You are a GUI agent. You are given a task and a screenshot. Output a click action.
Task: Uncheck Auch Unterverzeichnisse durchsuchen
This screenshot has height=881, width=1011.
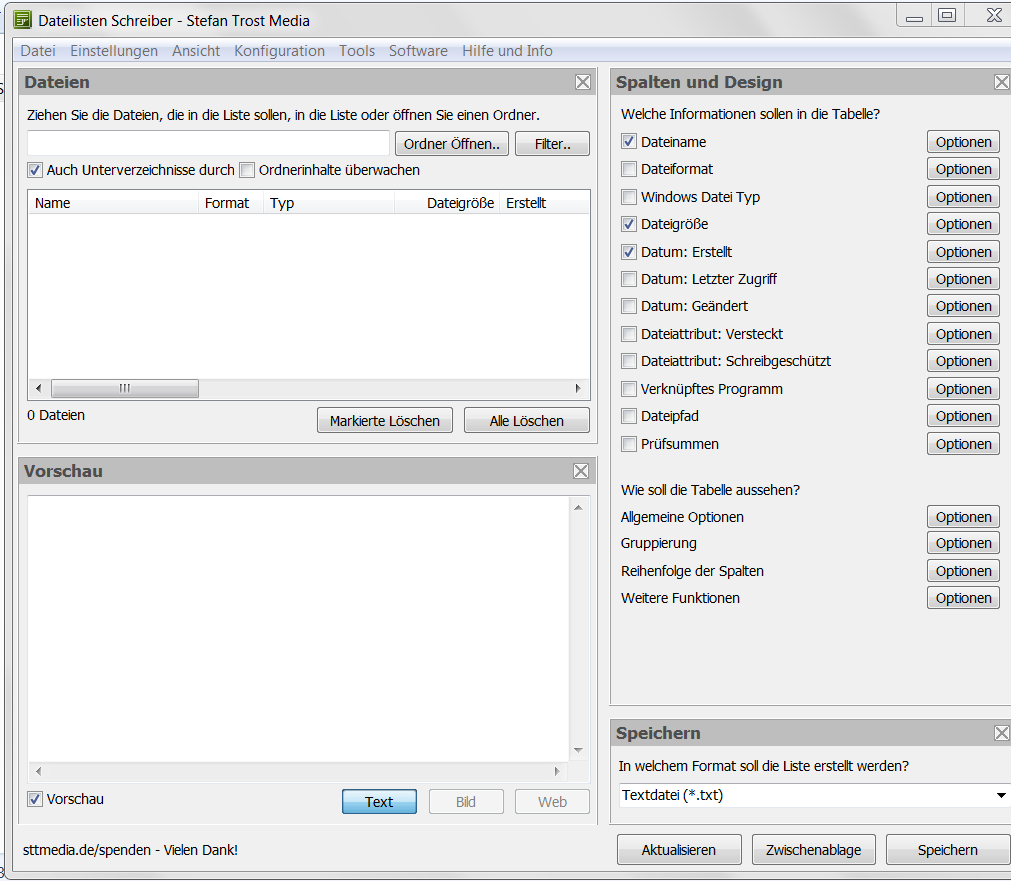tap(35, 170)
